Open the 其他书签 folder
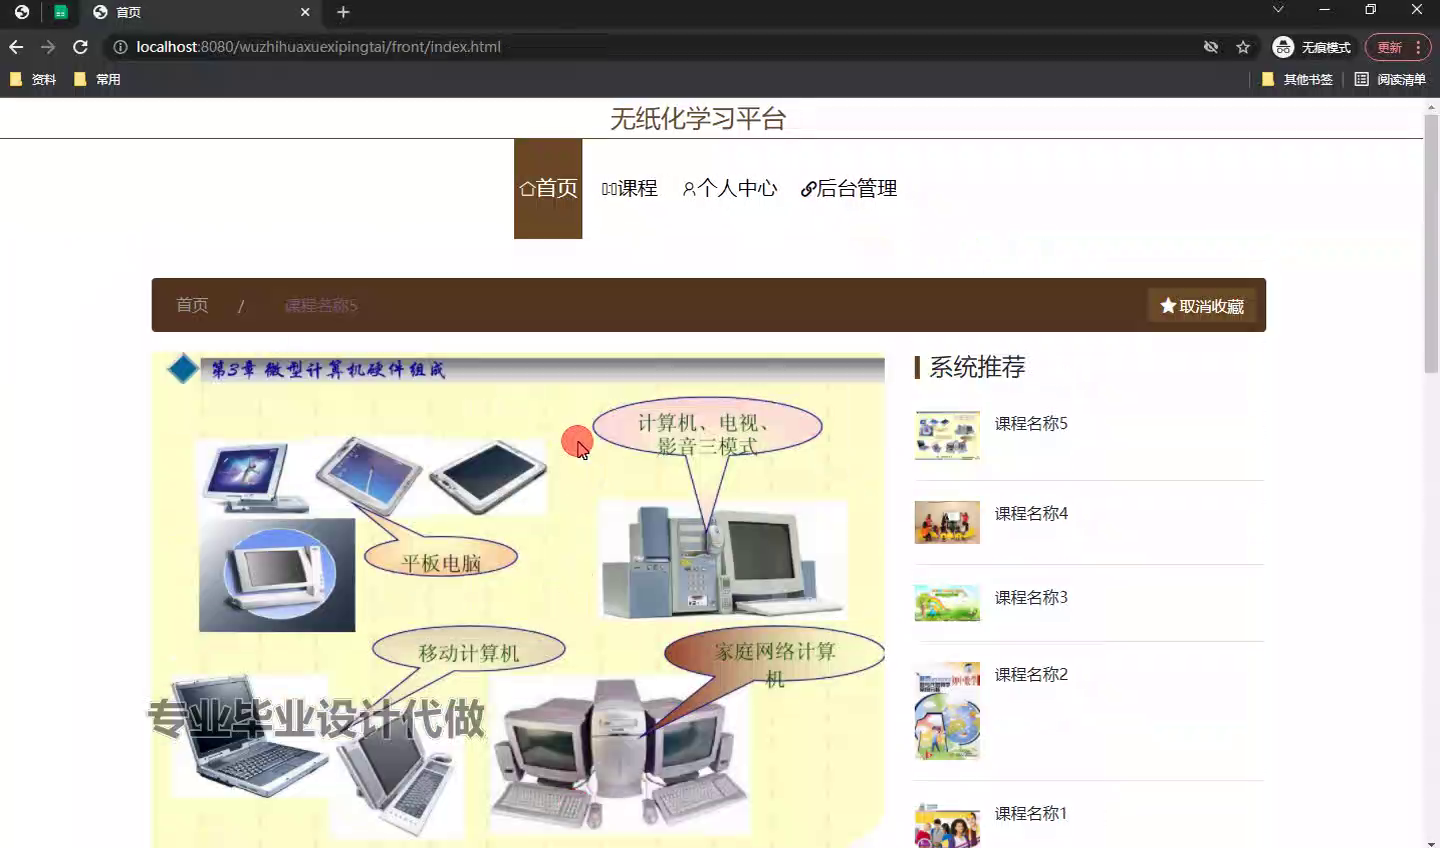The image size is (1440, 848). (x=1297, y=79)
